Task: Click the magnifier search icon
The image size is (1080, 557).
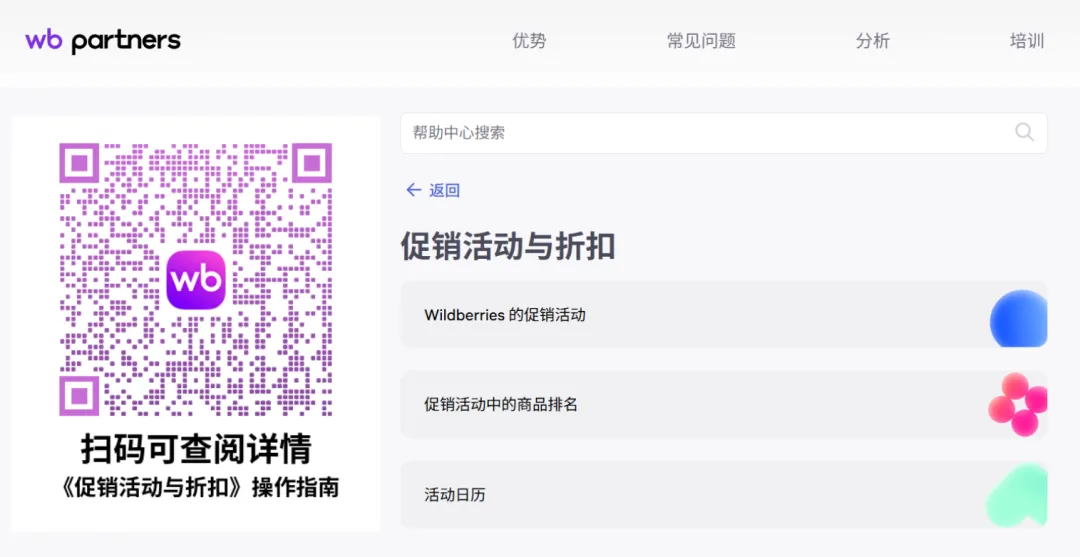Action: coord(1024,132)
